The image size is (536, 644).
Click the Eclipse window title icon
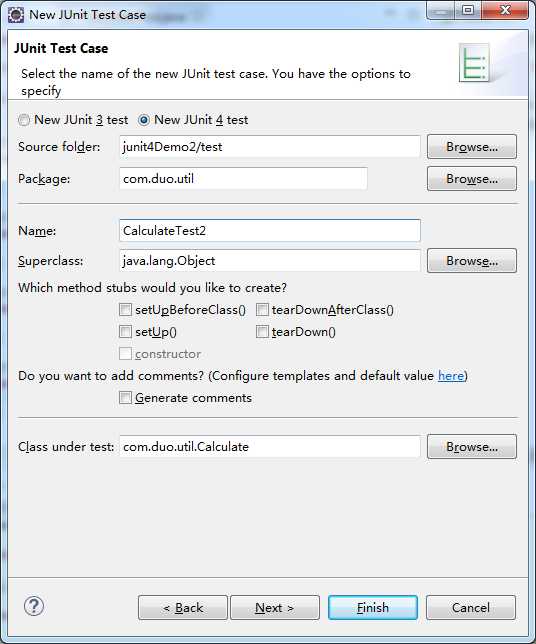(16, 15)
